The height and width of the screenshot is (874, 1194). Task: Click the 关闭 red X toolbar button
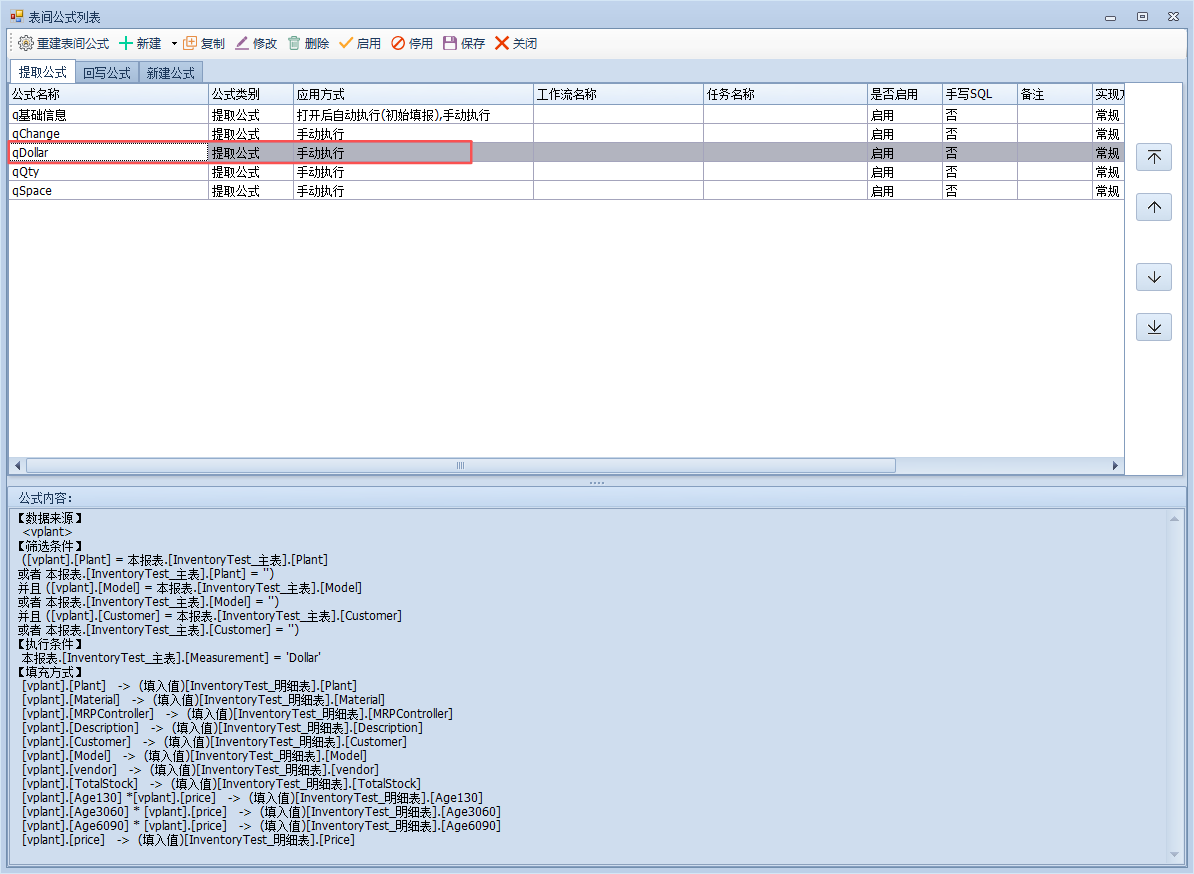[516, 43]
